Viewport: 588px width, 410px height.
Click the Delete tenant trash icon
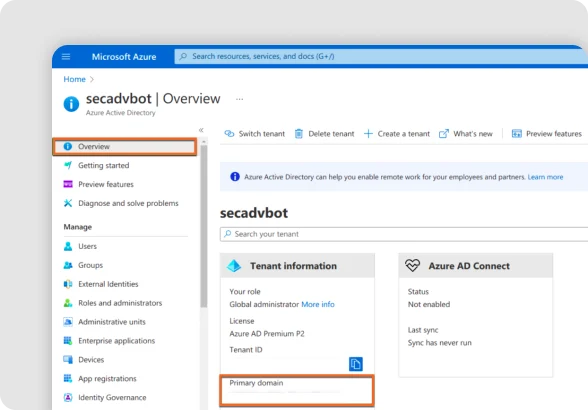[298, 134]
